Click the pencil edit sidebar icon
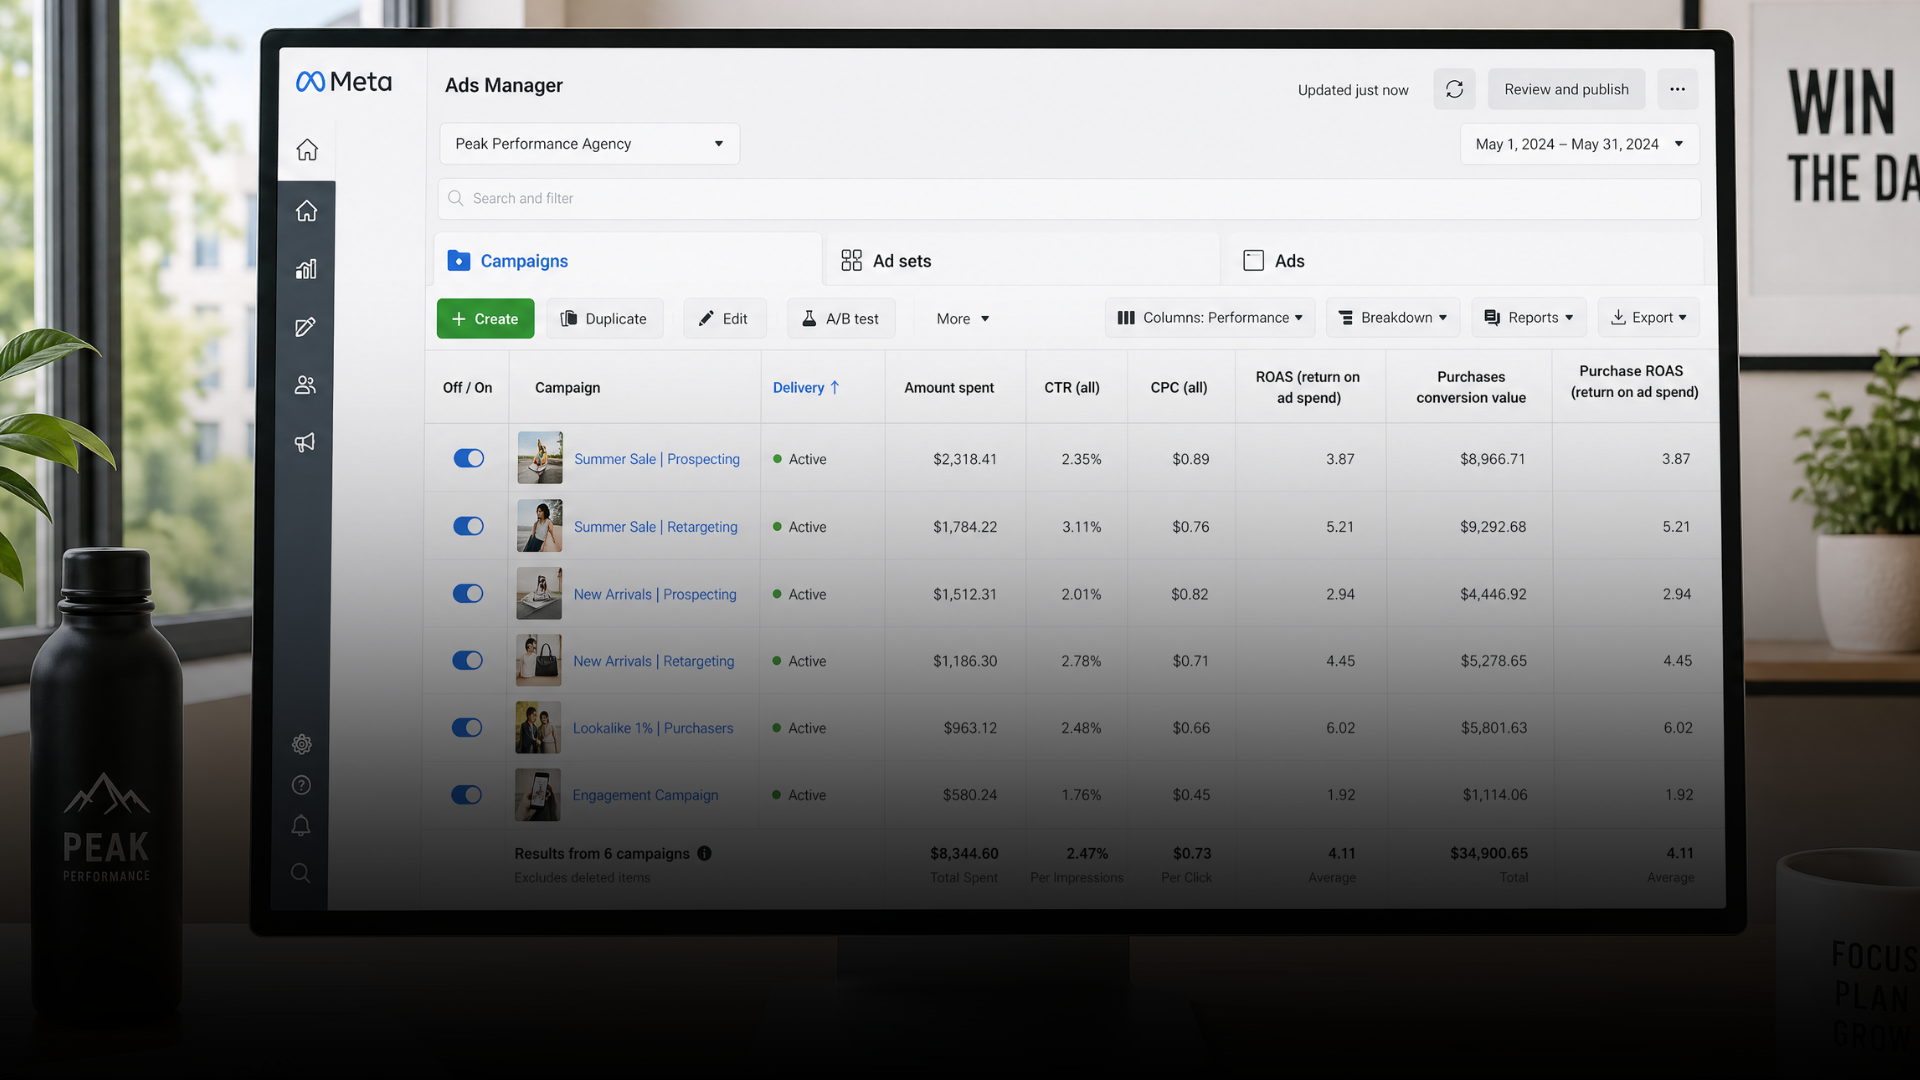 click(306, 327)
